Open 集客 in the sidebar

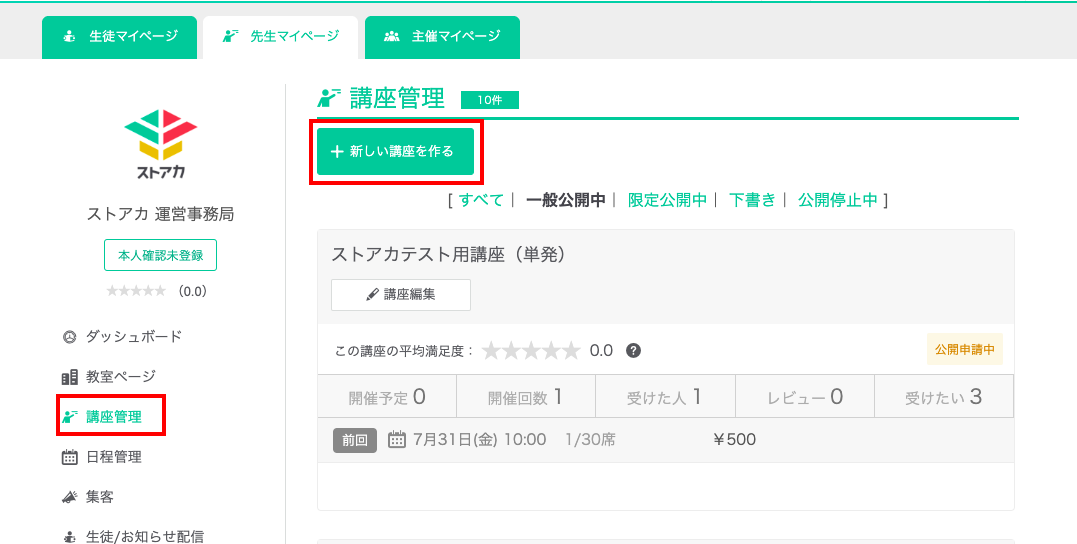pyautogui.click(x=100, y=497)
